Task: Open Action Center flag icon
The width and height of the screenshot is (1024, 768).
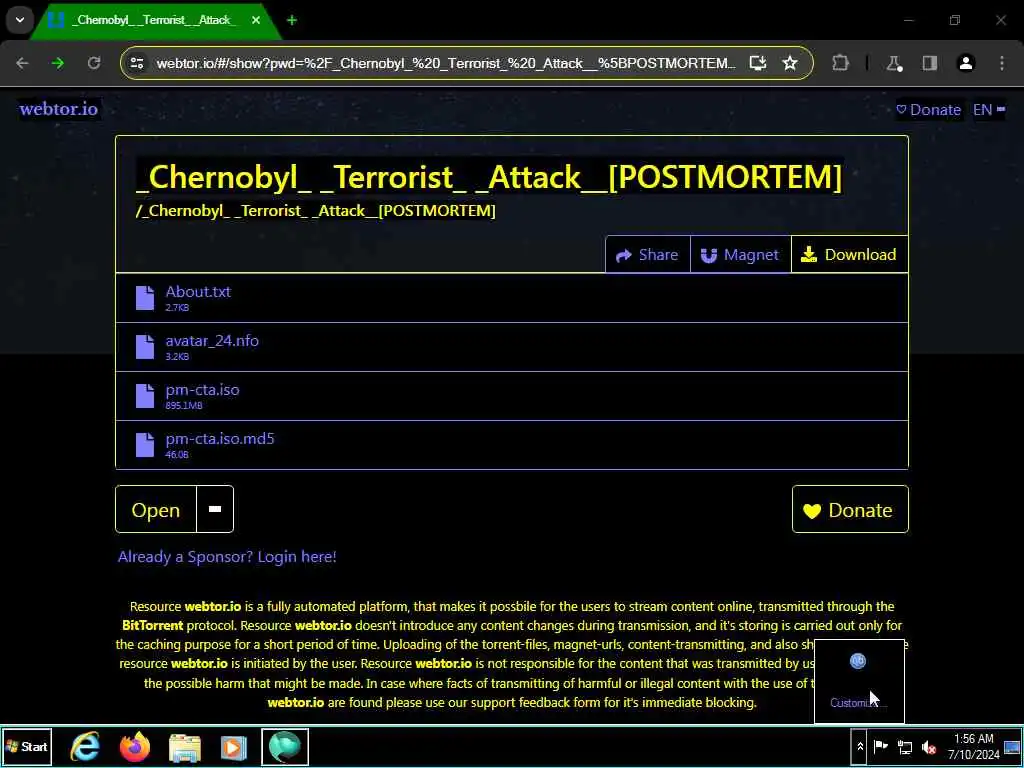Action: pos(880,746)
